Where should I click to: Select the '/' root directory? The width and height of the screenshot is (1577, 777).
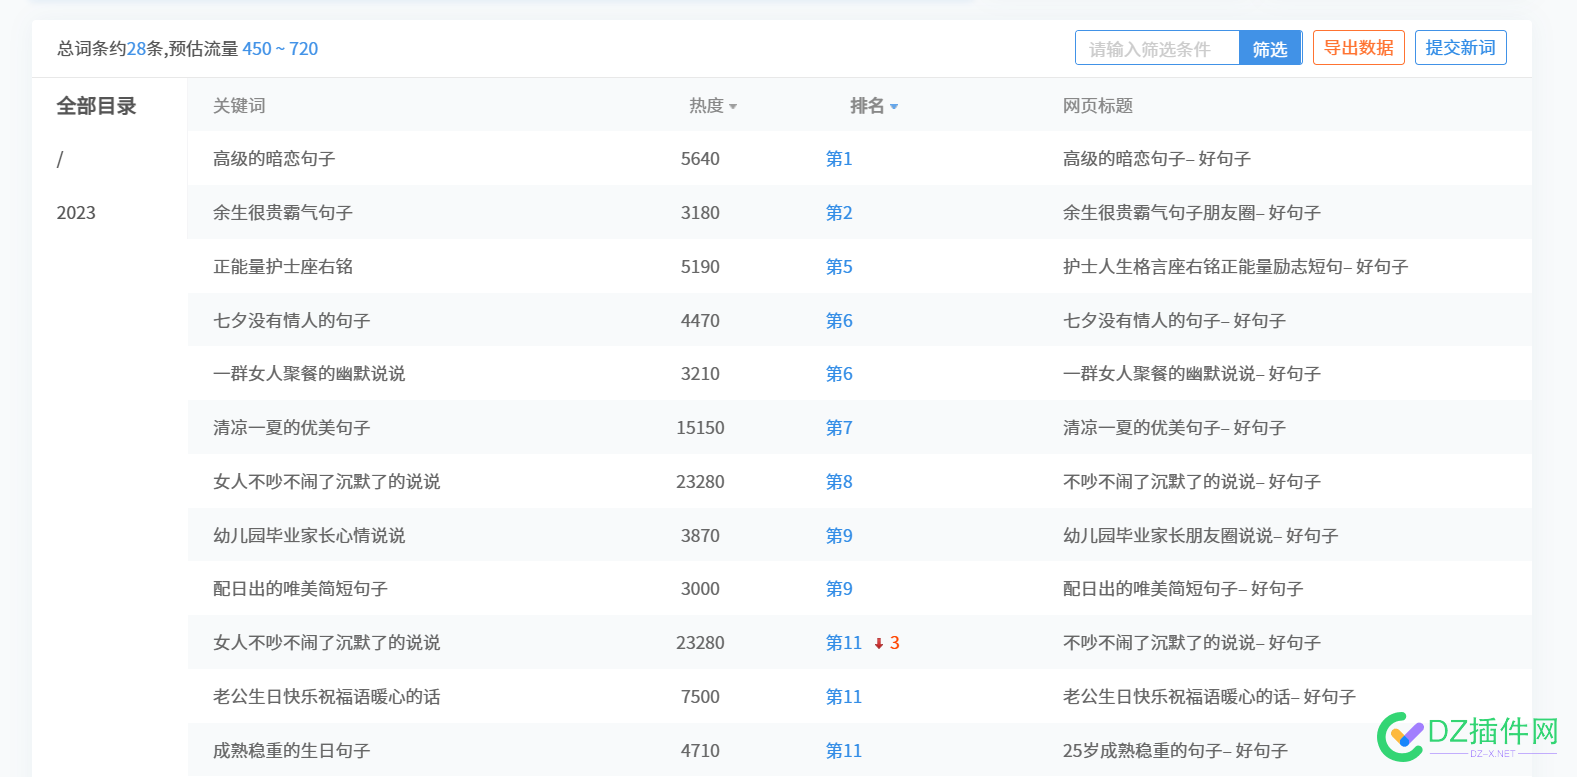(60, 159)
